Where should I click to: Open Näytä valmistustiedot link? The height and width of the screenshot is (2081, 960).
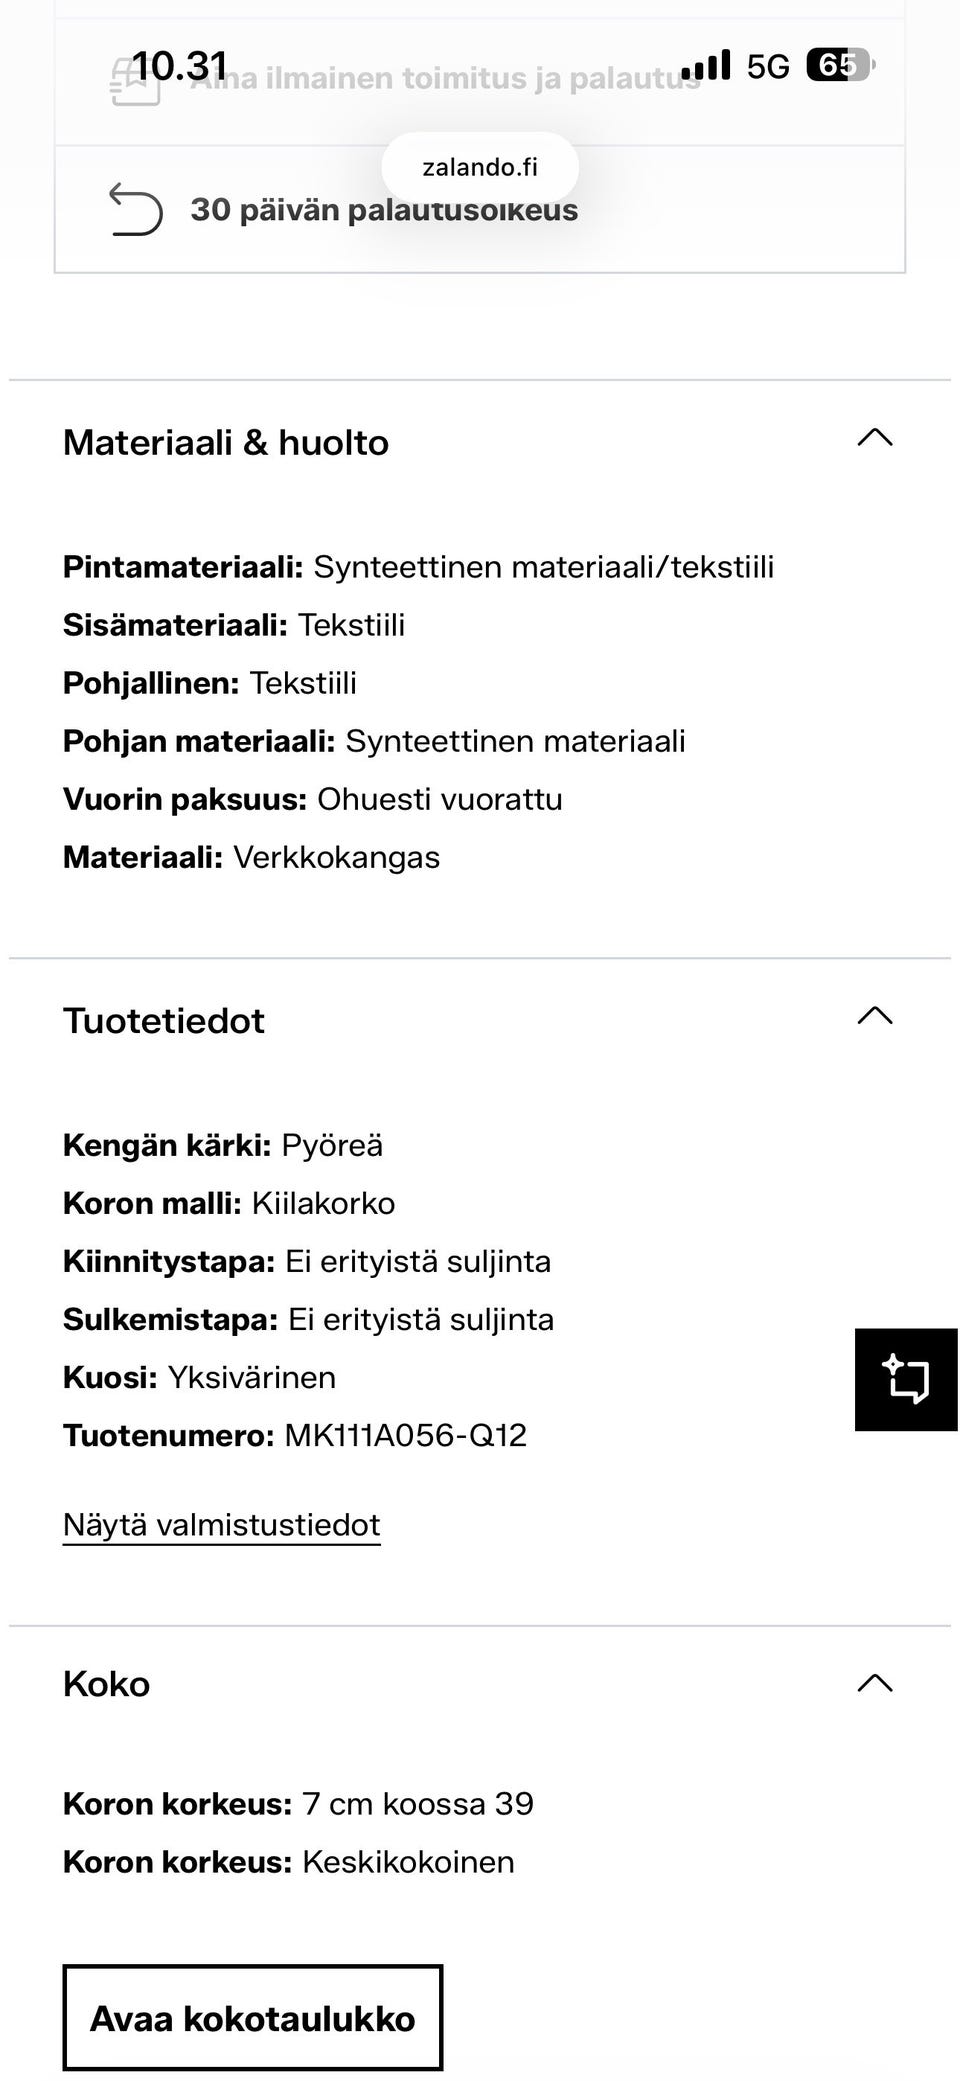222,1524
